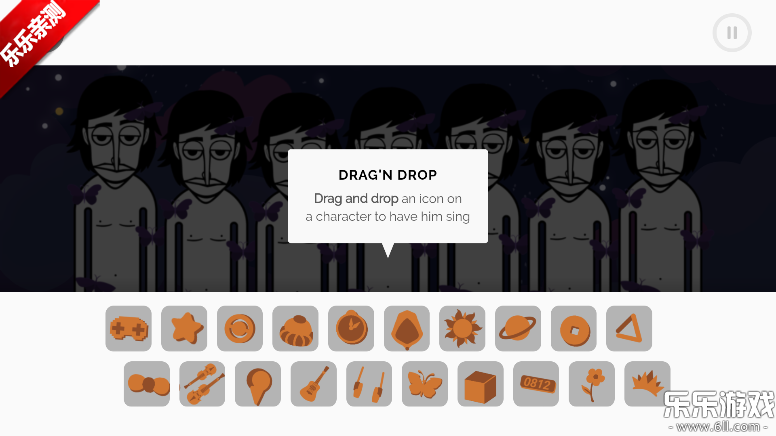Viewport: 776px width, 436px height.
Task: Dismiss the Drag'n Drop tutorial tooltip
Action: pos(388,196)
